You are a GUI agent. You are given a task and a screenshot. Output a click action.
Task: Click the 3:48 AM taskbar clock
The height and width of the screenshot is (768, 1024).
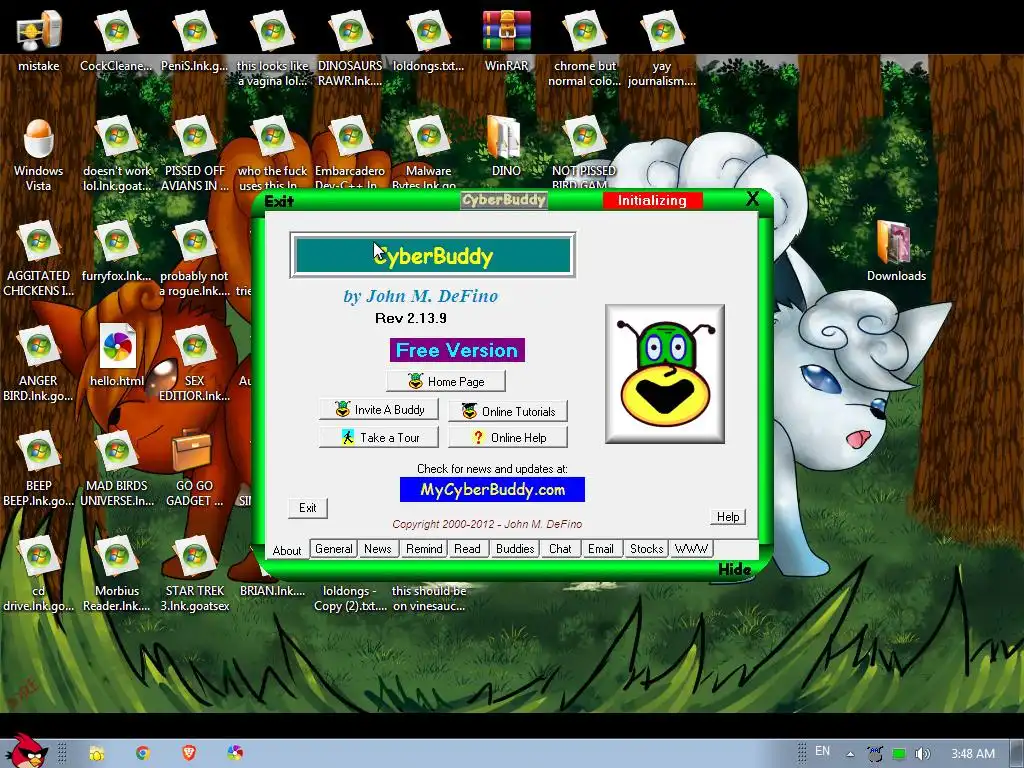(x=973, y=754)
